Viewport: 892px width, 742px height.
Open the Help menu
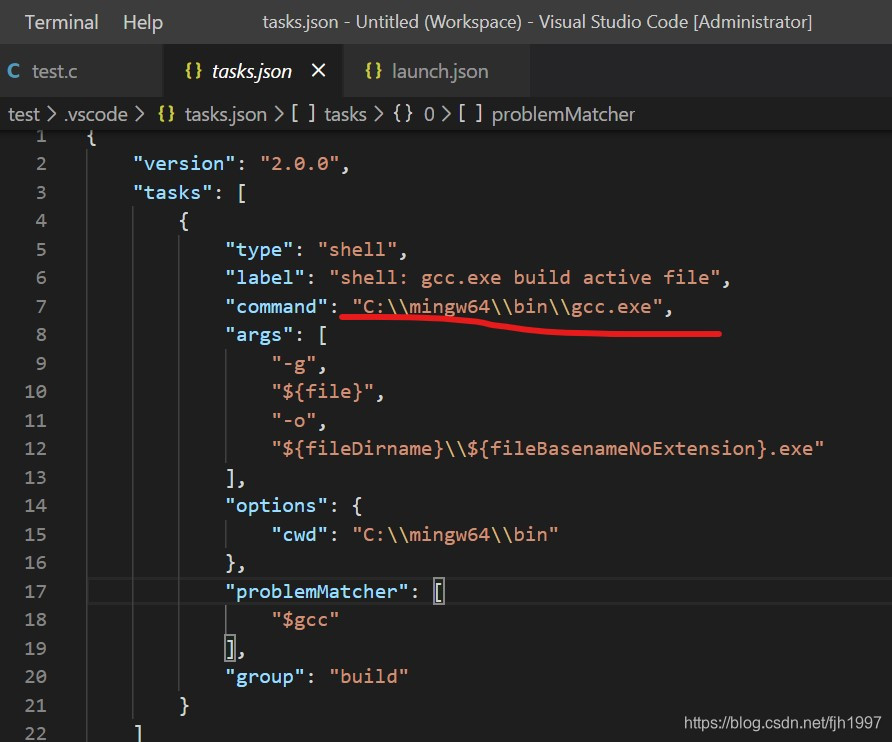click(143, 22)
